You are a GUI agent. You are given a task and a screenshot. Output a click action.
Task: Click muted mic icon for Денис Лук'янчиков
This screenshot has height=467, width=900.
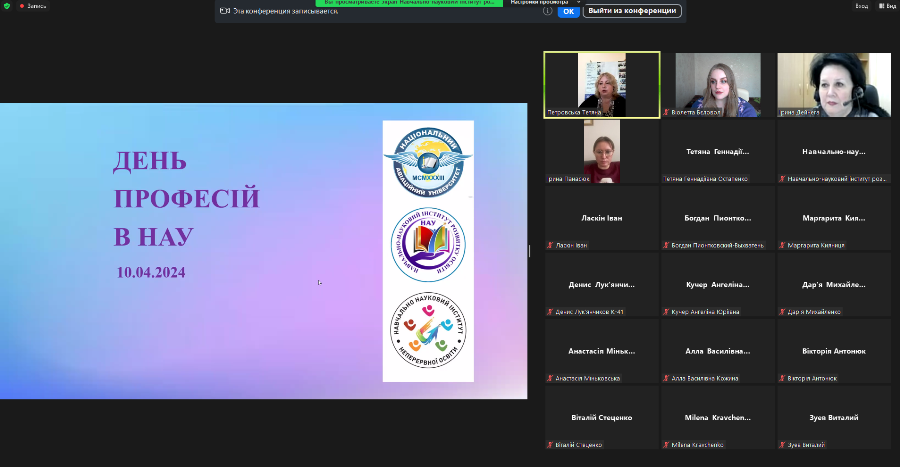tap(550, 312)
